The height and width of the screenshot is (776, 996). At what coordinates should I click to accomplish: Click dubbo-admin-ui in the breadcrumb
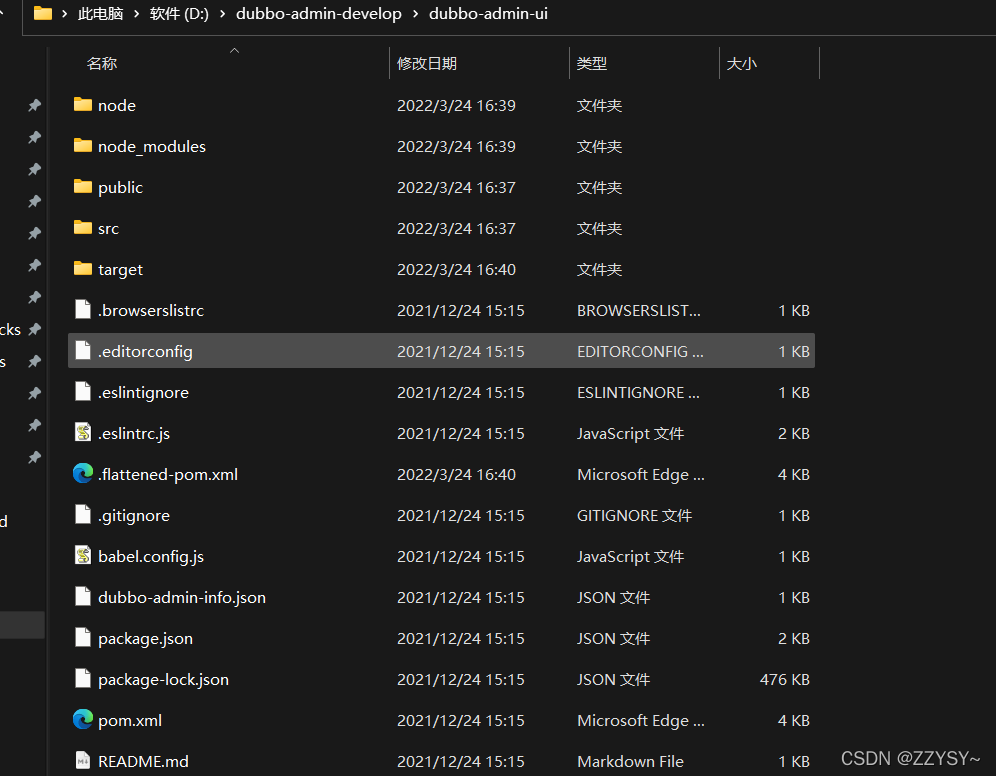pyautogui.click(x=488, y=13)
